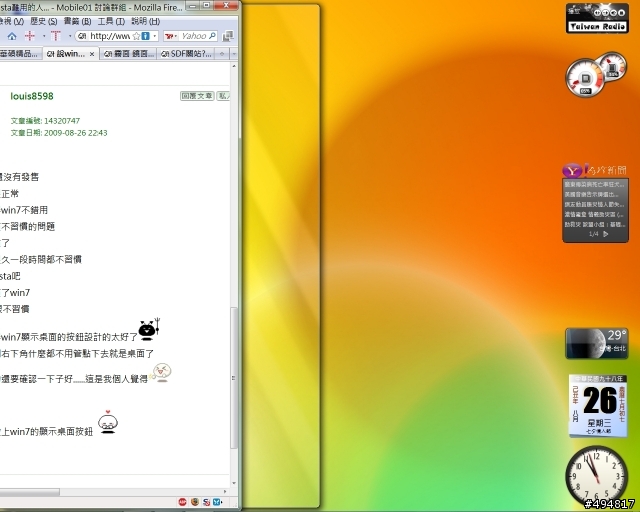Close the active 說win... tab
Screen dimensions: 640x512
click(x=92, y=54)
